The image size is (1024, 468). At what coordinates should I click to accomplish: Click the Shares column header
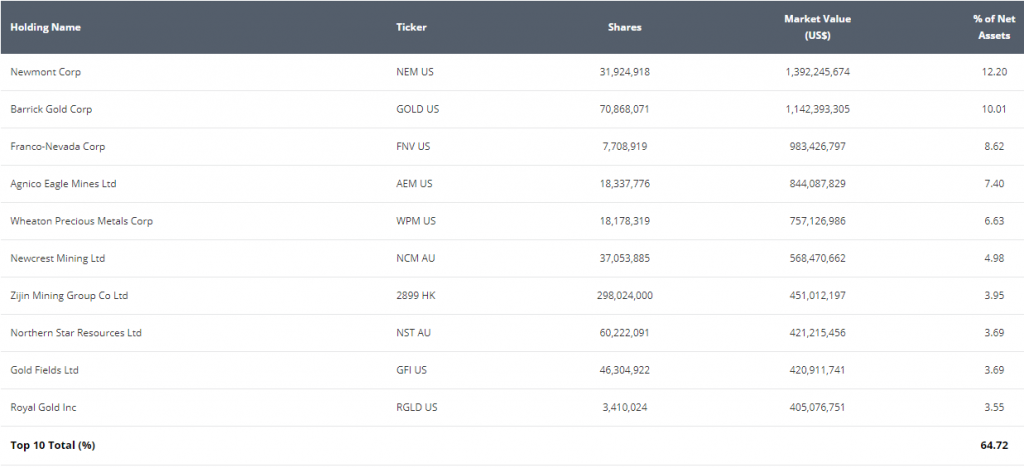[624, 28]
